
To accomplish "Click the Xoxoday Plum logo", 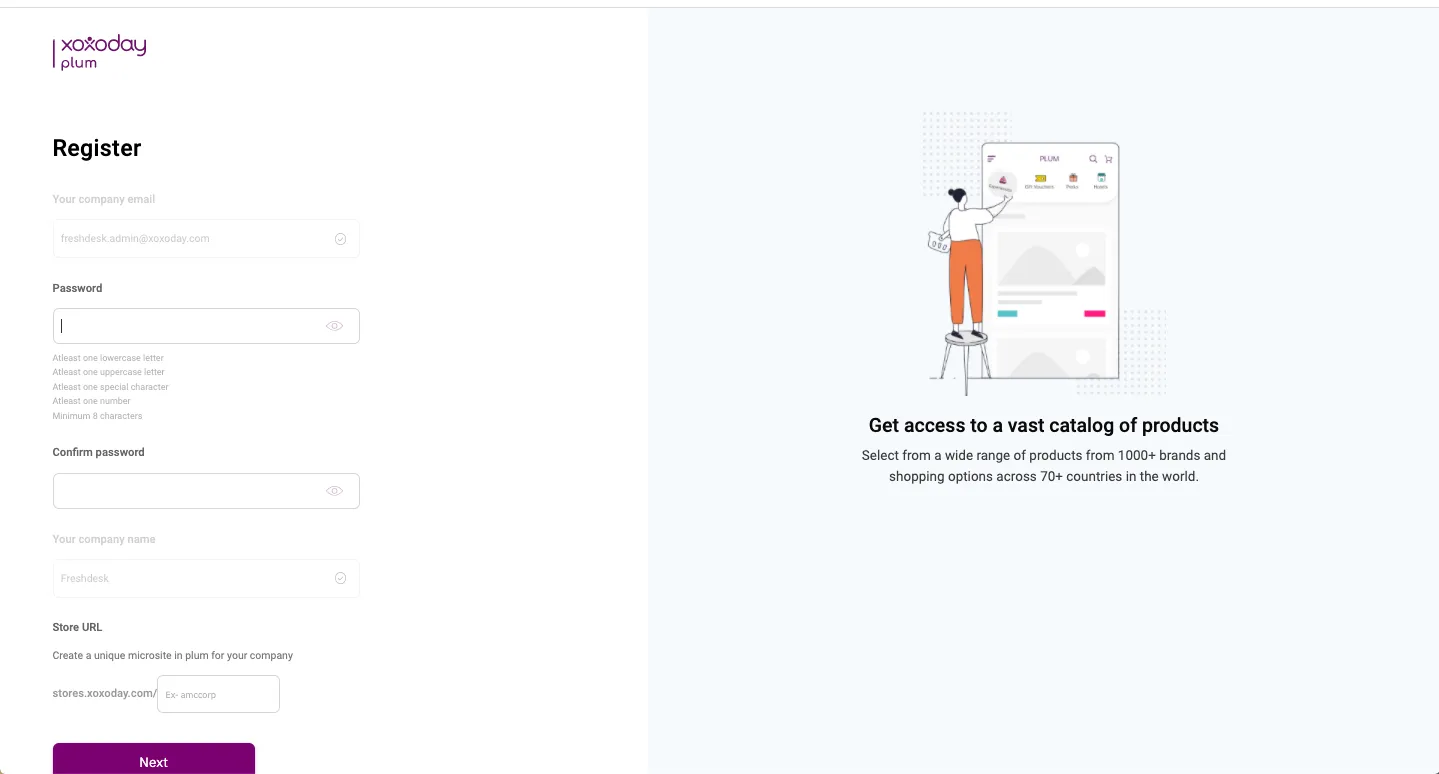I will click(x=99, y=52).
